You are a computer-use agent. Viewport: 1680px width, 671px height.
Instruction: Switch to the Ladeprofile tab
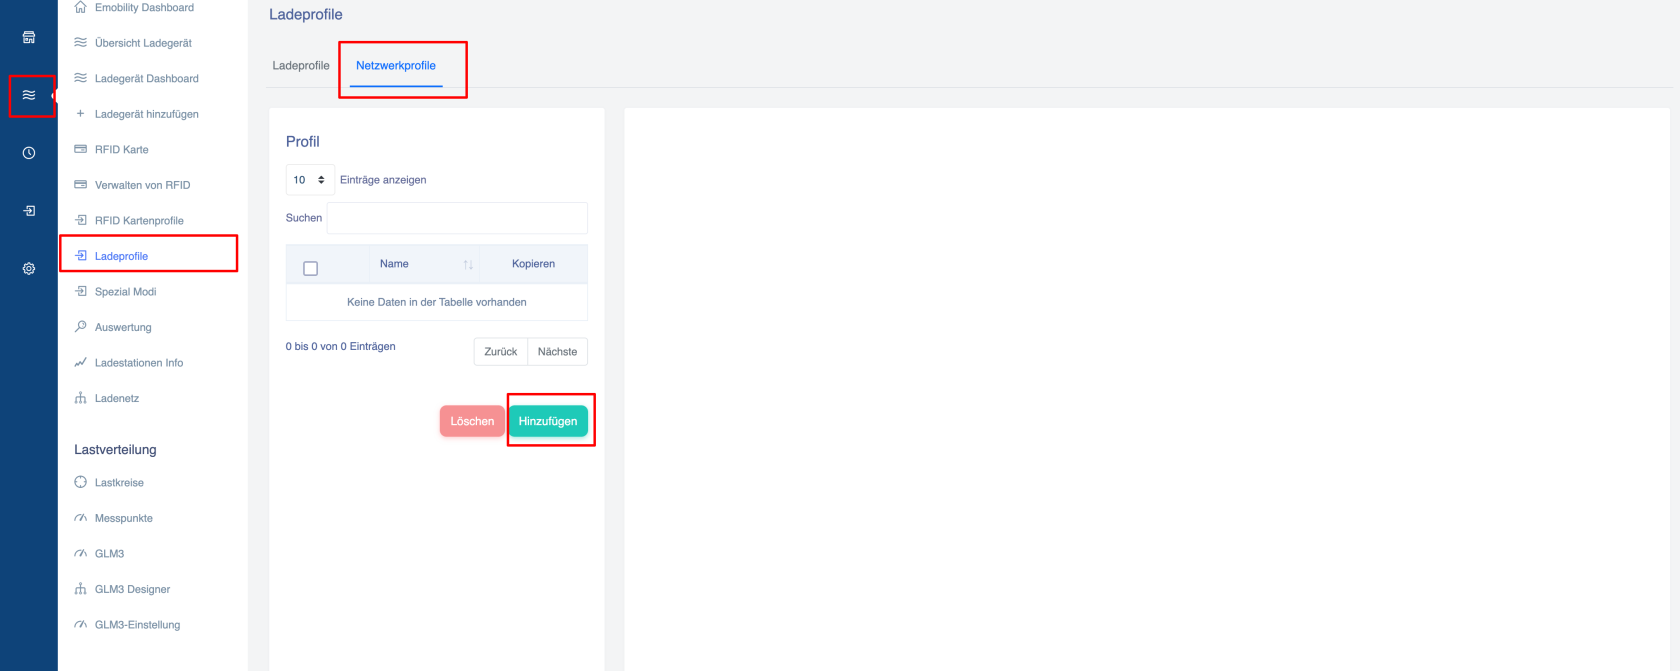tap(301, 65)
